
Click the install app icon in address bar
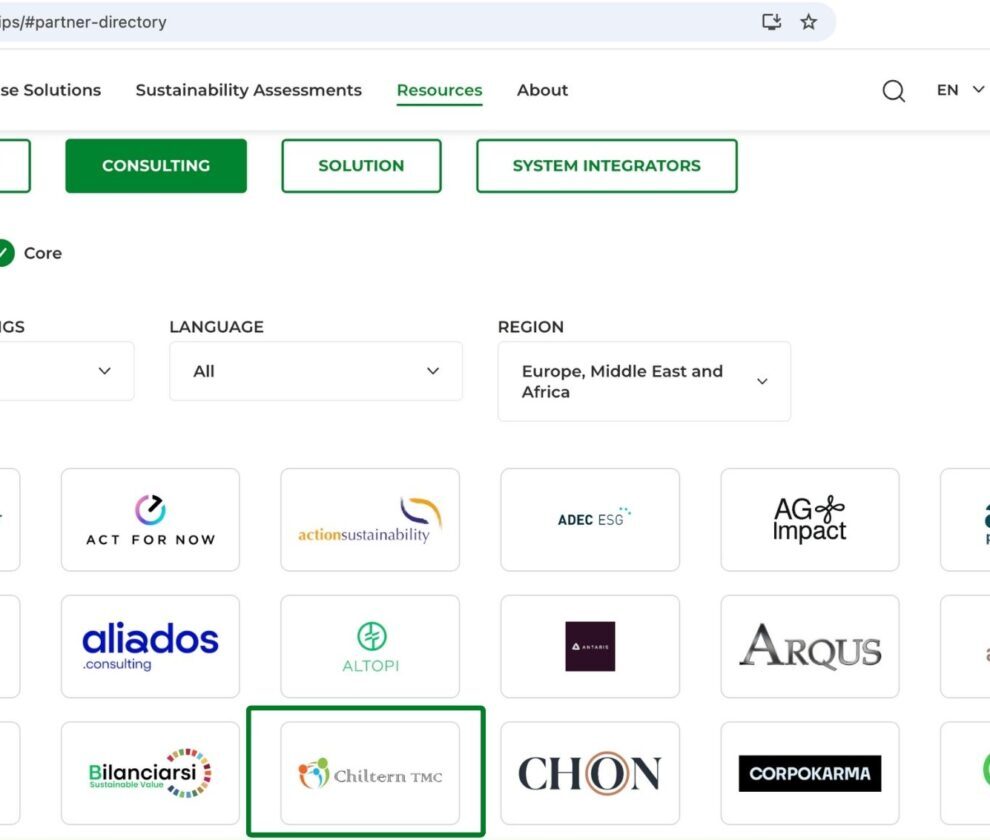[x=771, y=22]
